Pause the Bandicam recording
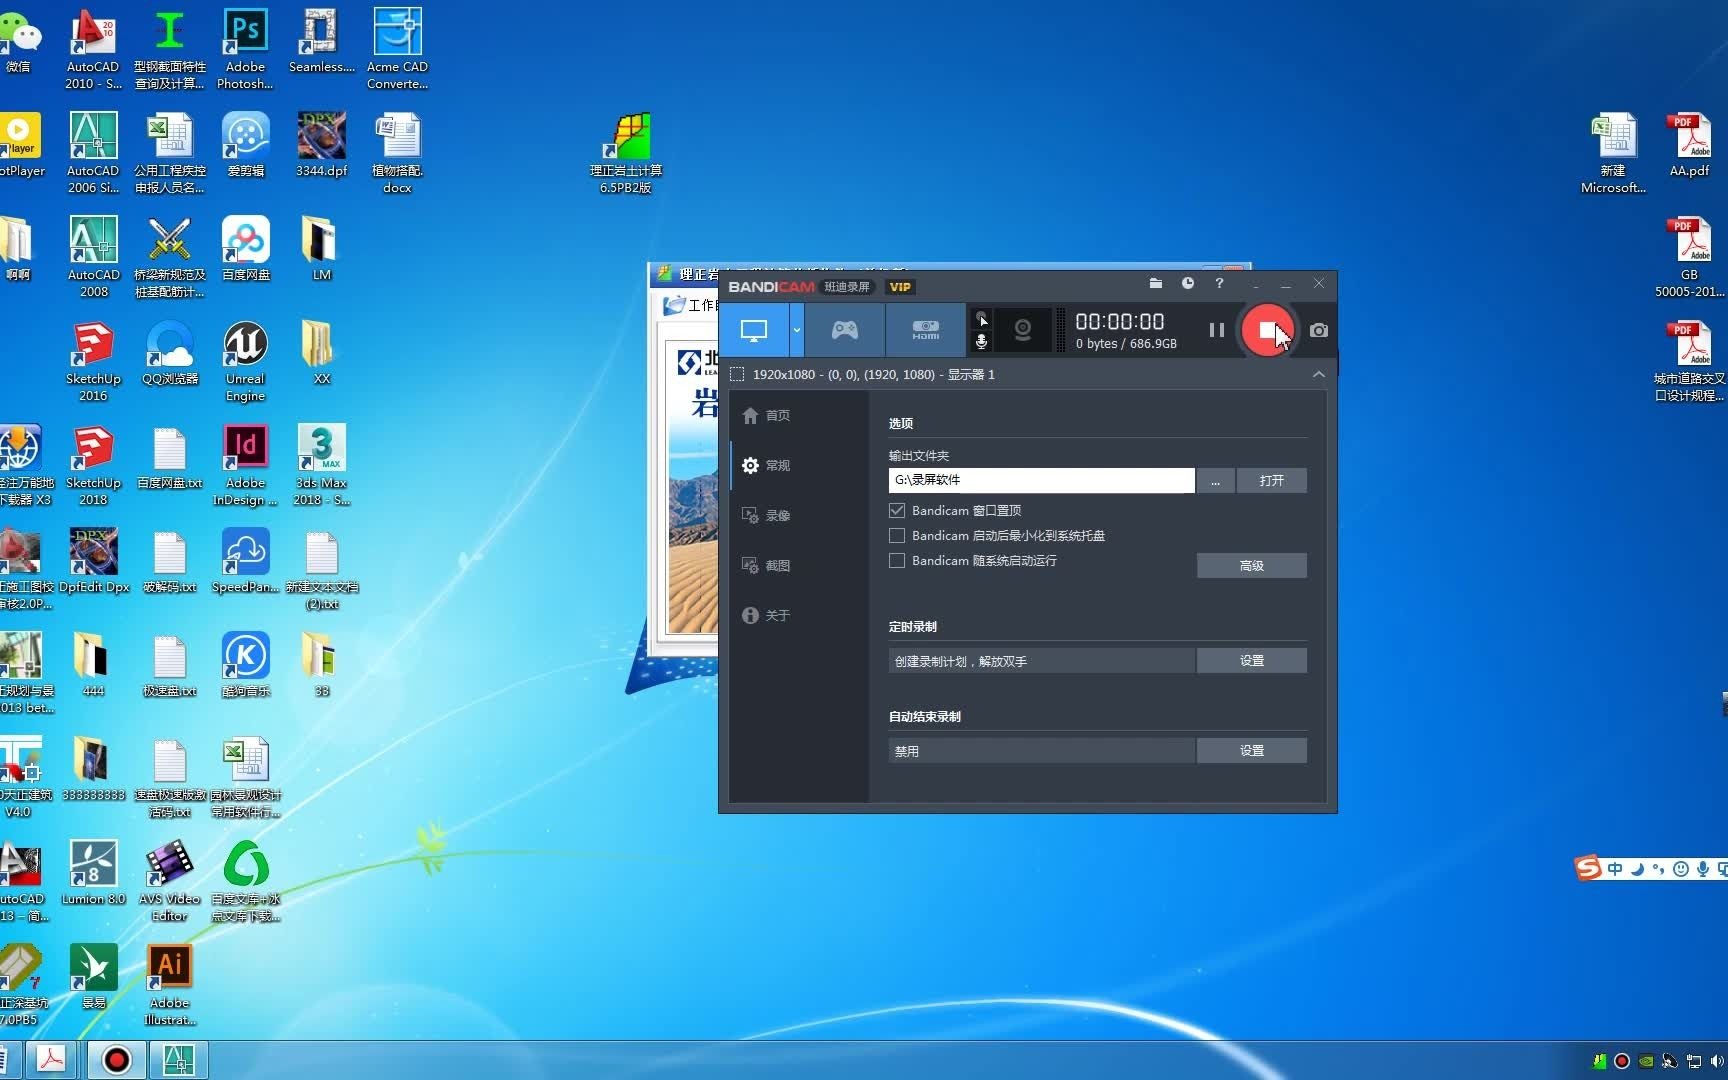 pos(1216,330)
